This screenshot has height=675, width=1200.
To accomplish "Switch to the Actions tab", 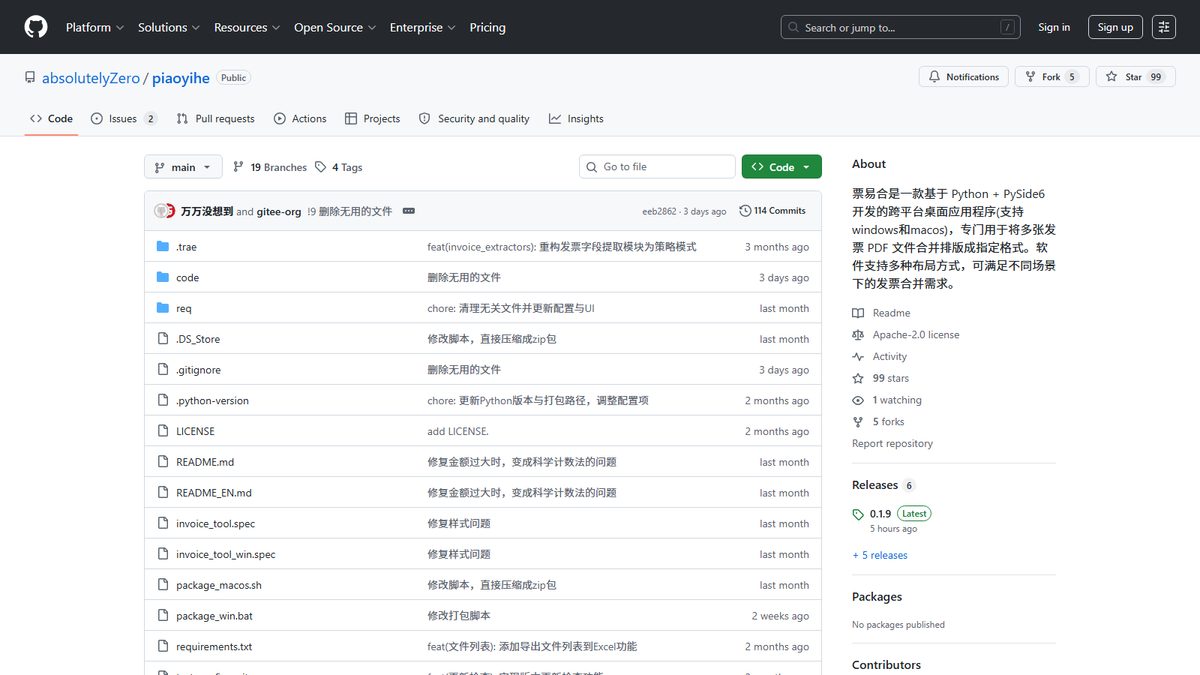I will pos(300,118).
